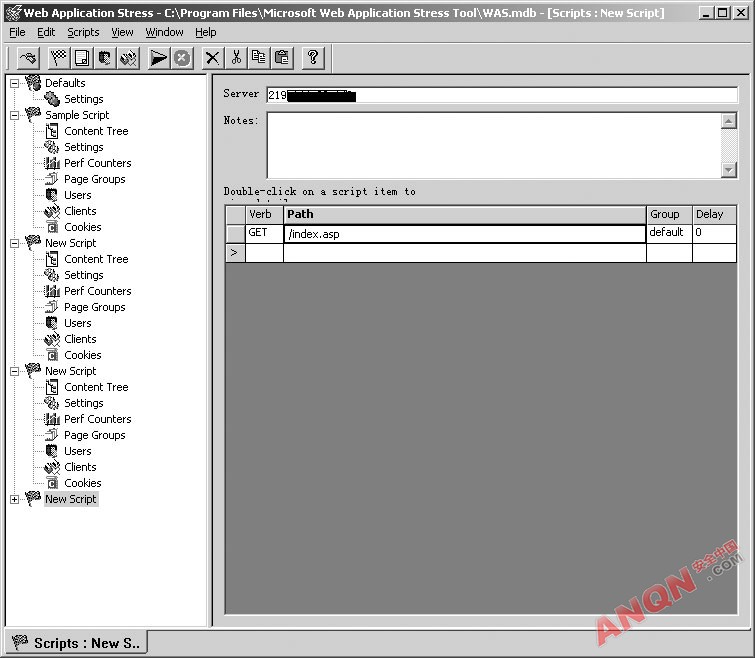755x658 pixels.
Task: Collapse the second expanded New Script node
Action: pyautogui.click(x=14, y=372)
